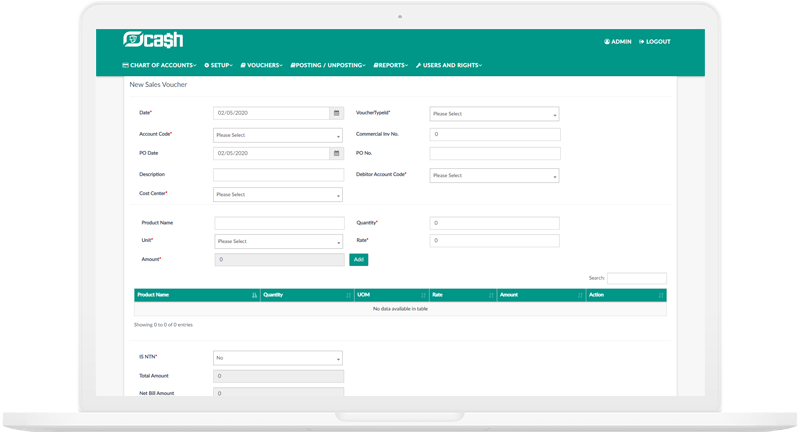
Task: Open the Reports menu
Action: (391, 65)
